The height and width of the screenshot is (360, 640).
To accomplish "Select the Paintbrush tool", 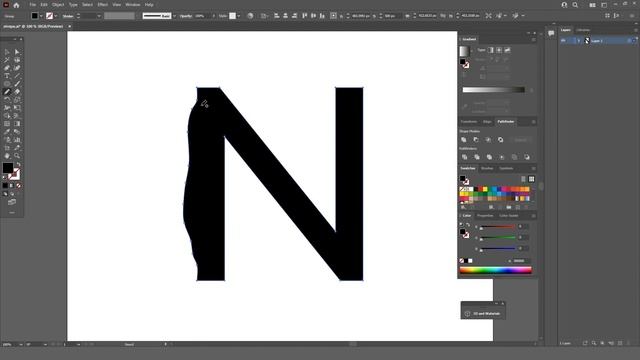I will (17, 84).
